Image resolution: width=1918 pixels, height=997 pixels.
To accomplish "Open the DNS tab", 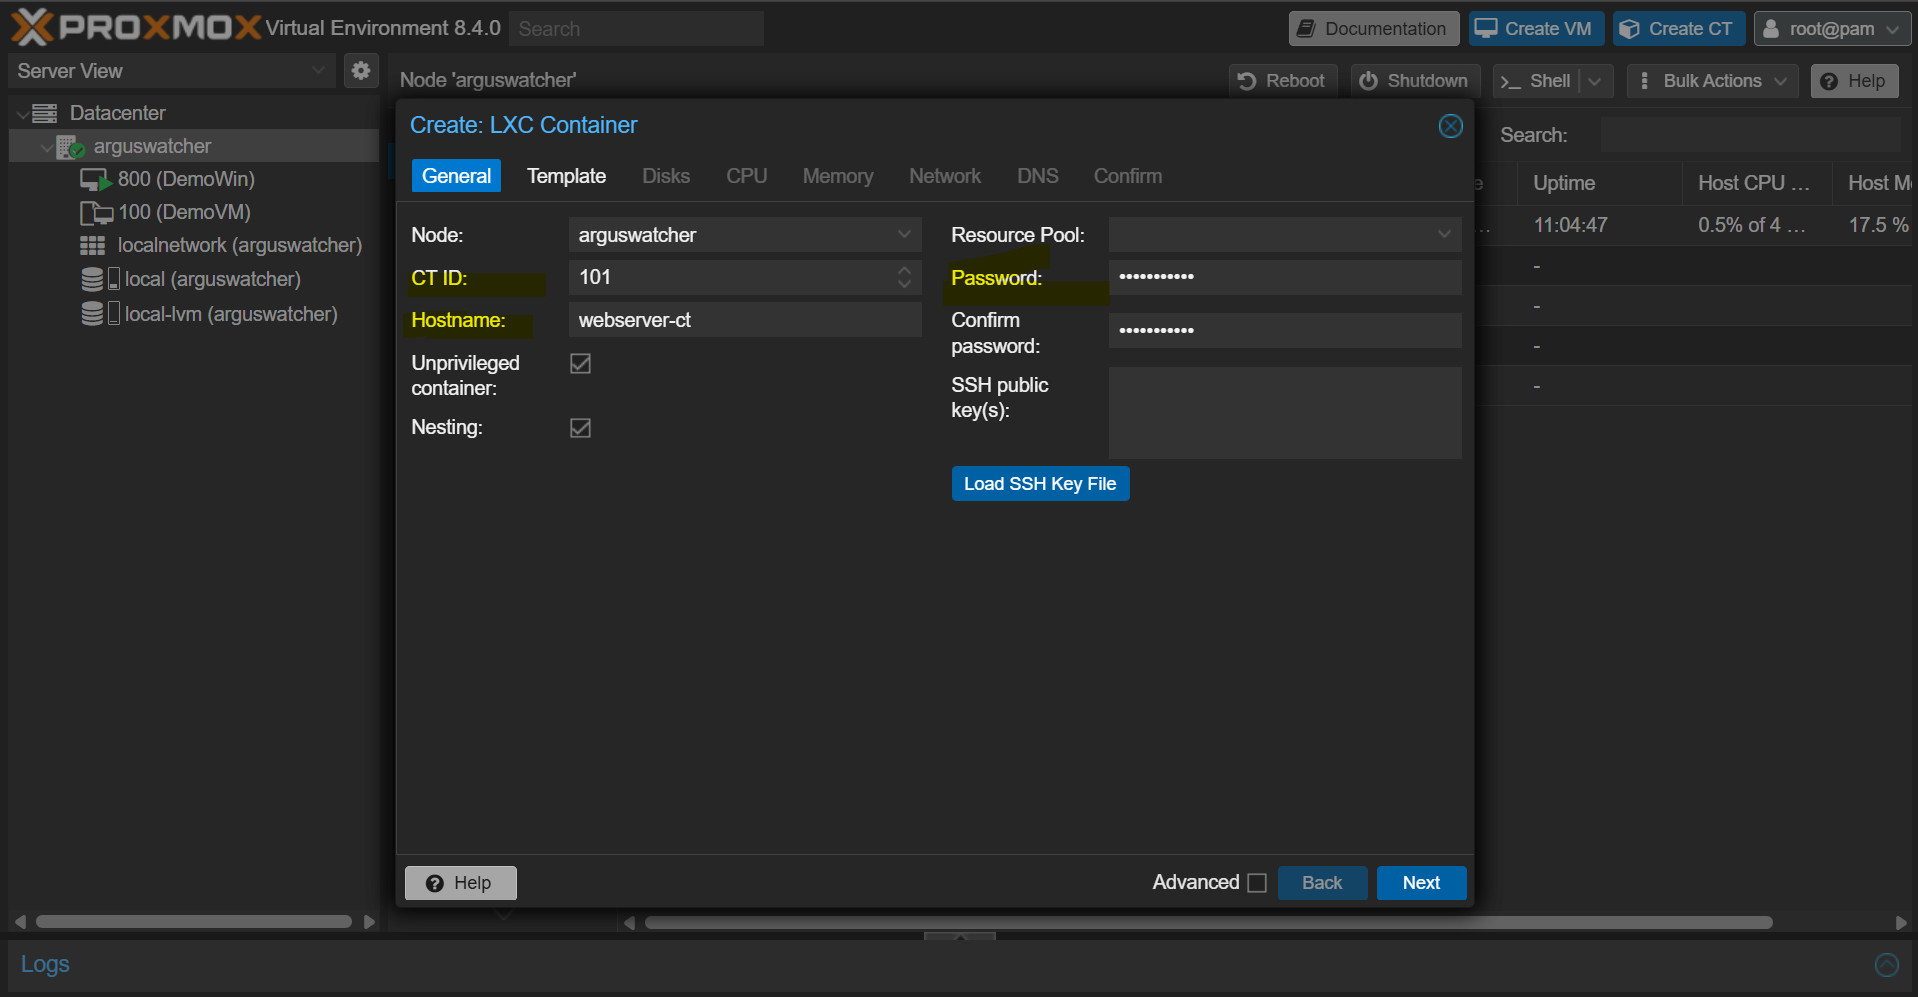I will tap(1038, 176).
